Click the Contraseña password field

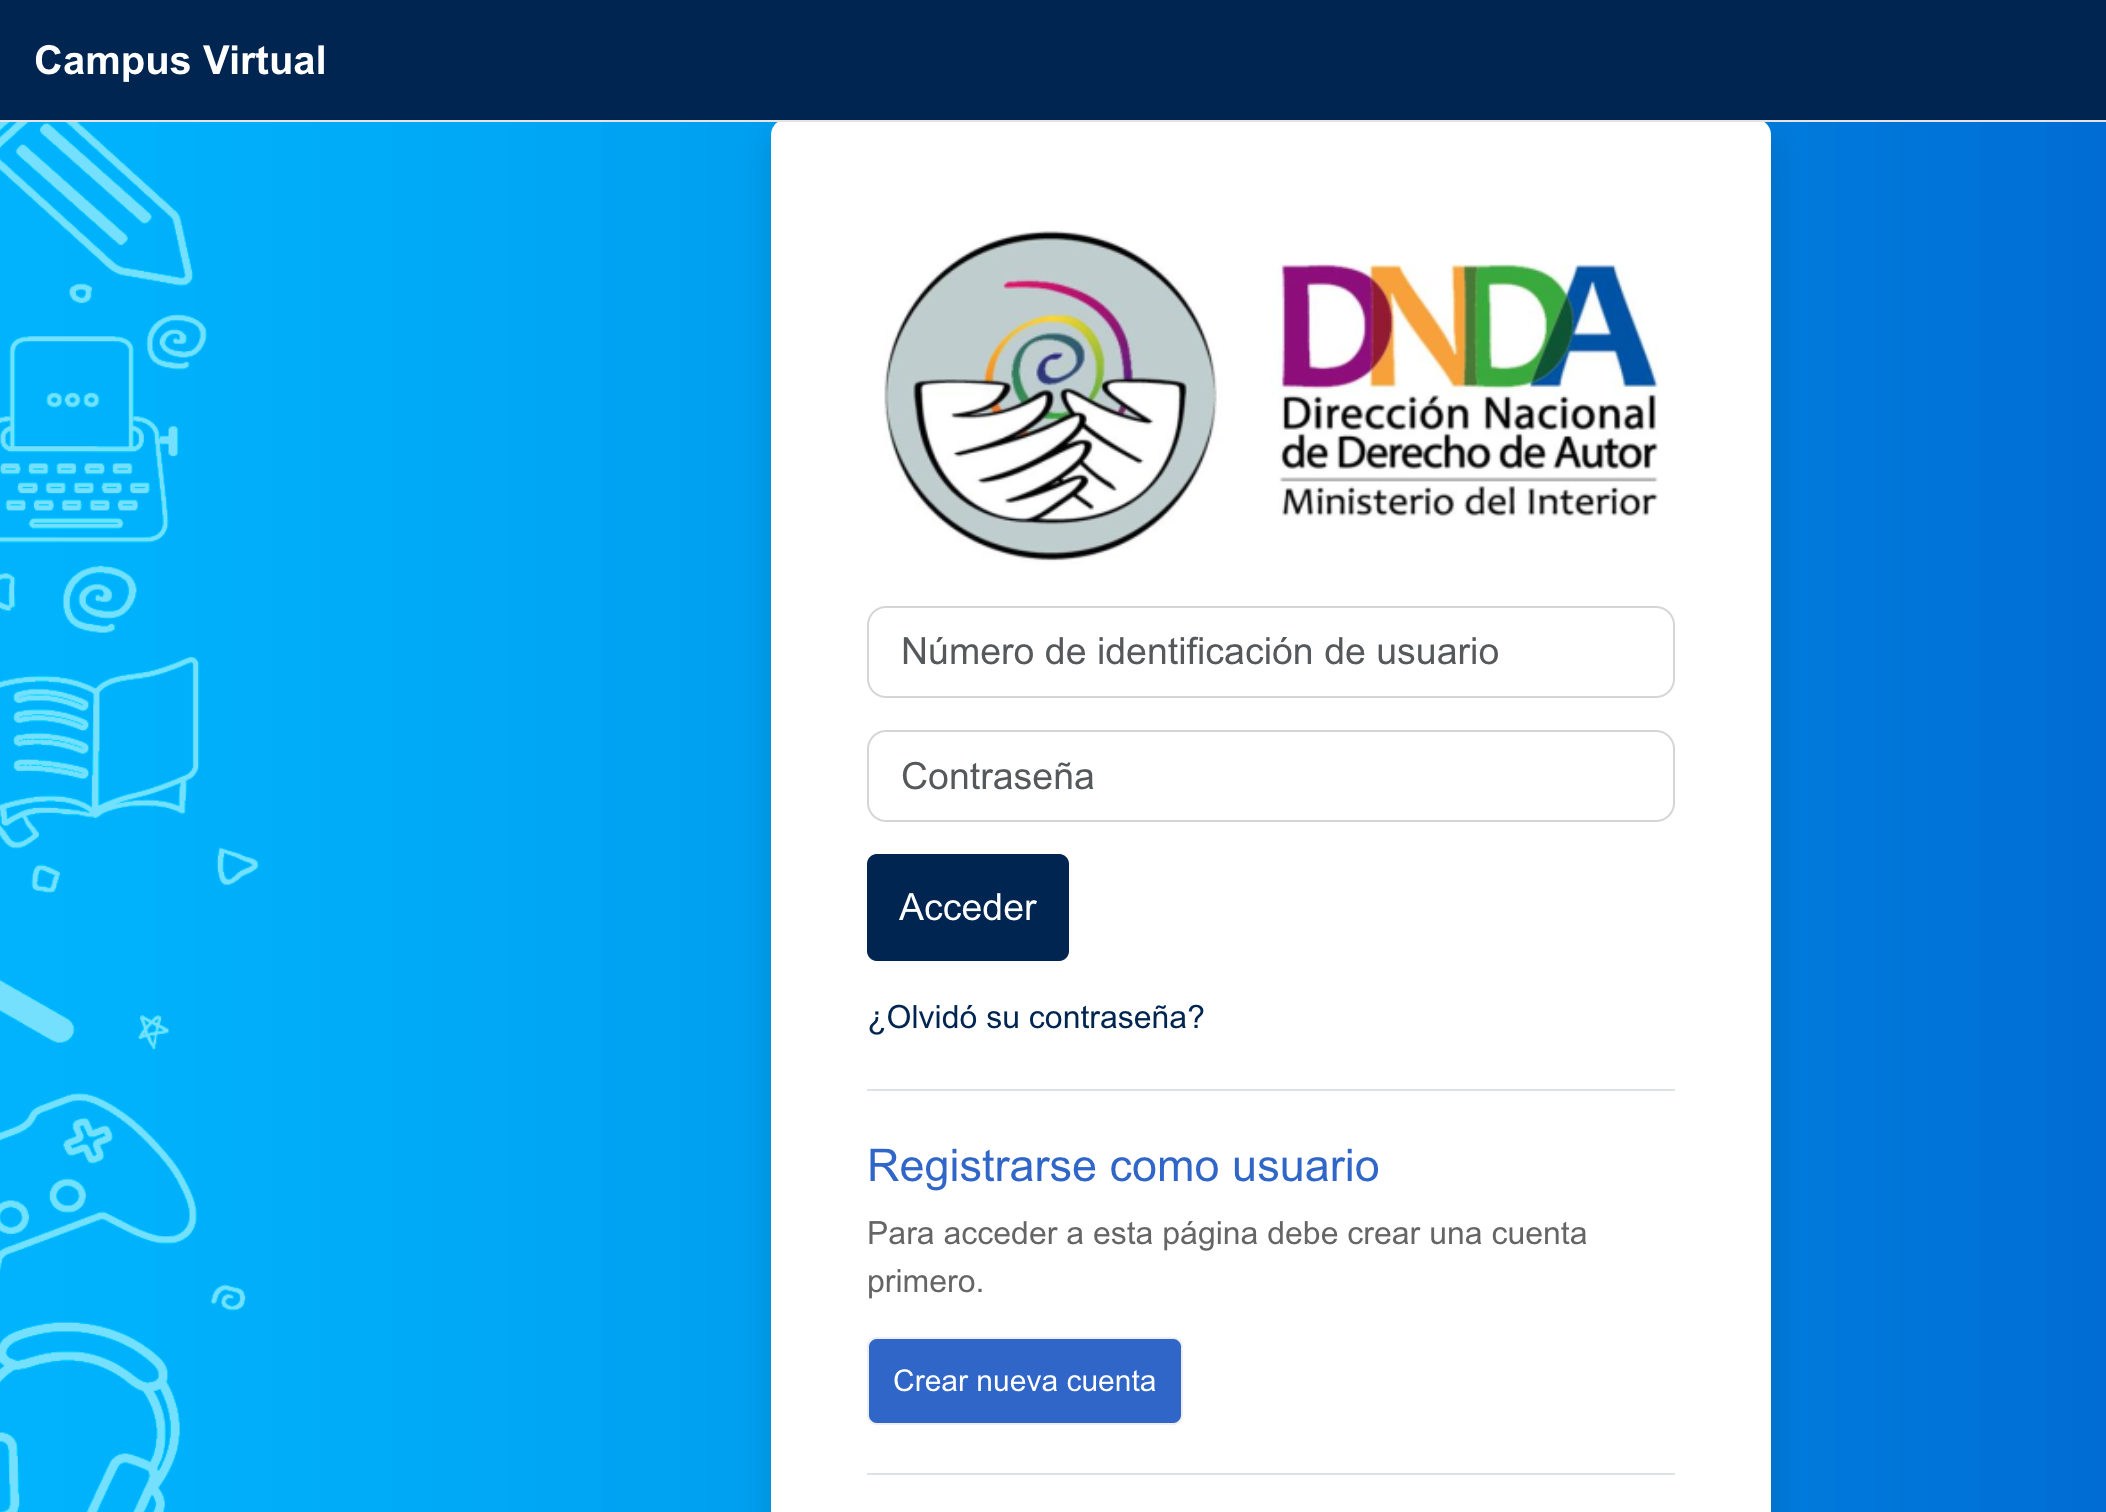pyautogui.click(x=1270, y=776)
